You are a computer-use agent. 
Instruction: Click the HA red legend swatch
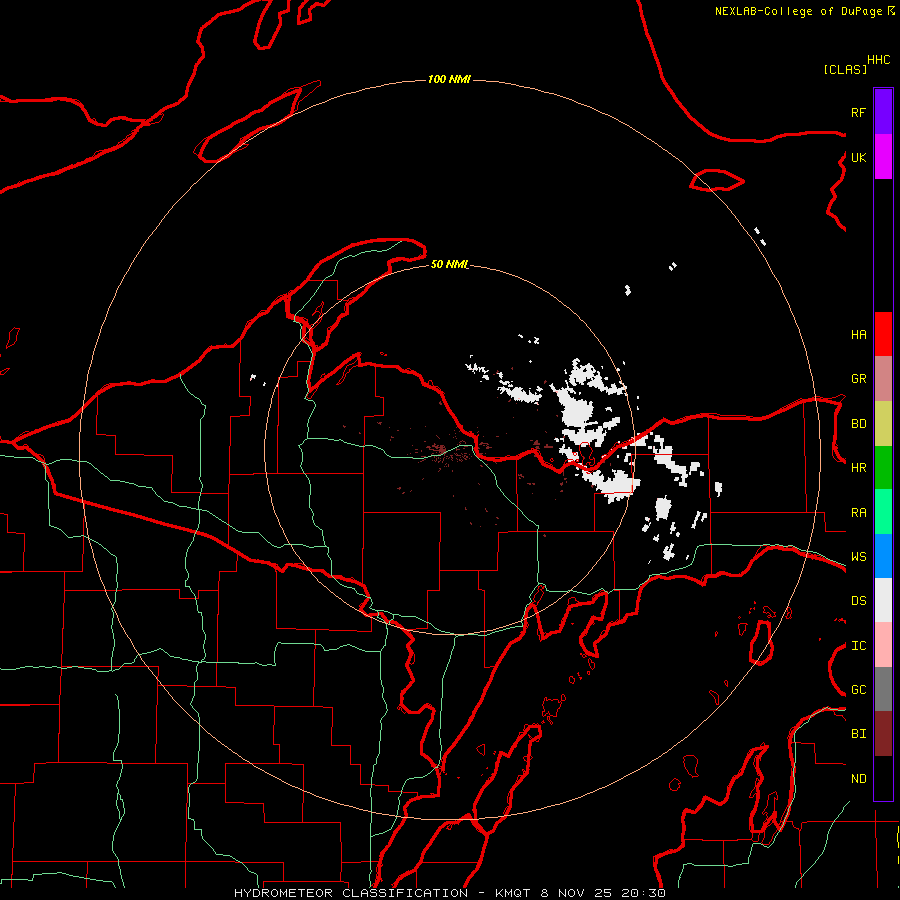pos(883,334)
